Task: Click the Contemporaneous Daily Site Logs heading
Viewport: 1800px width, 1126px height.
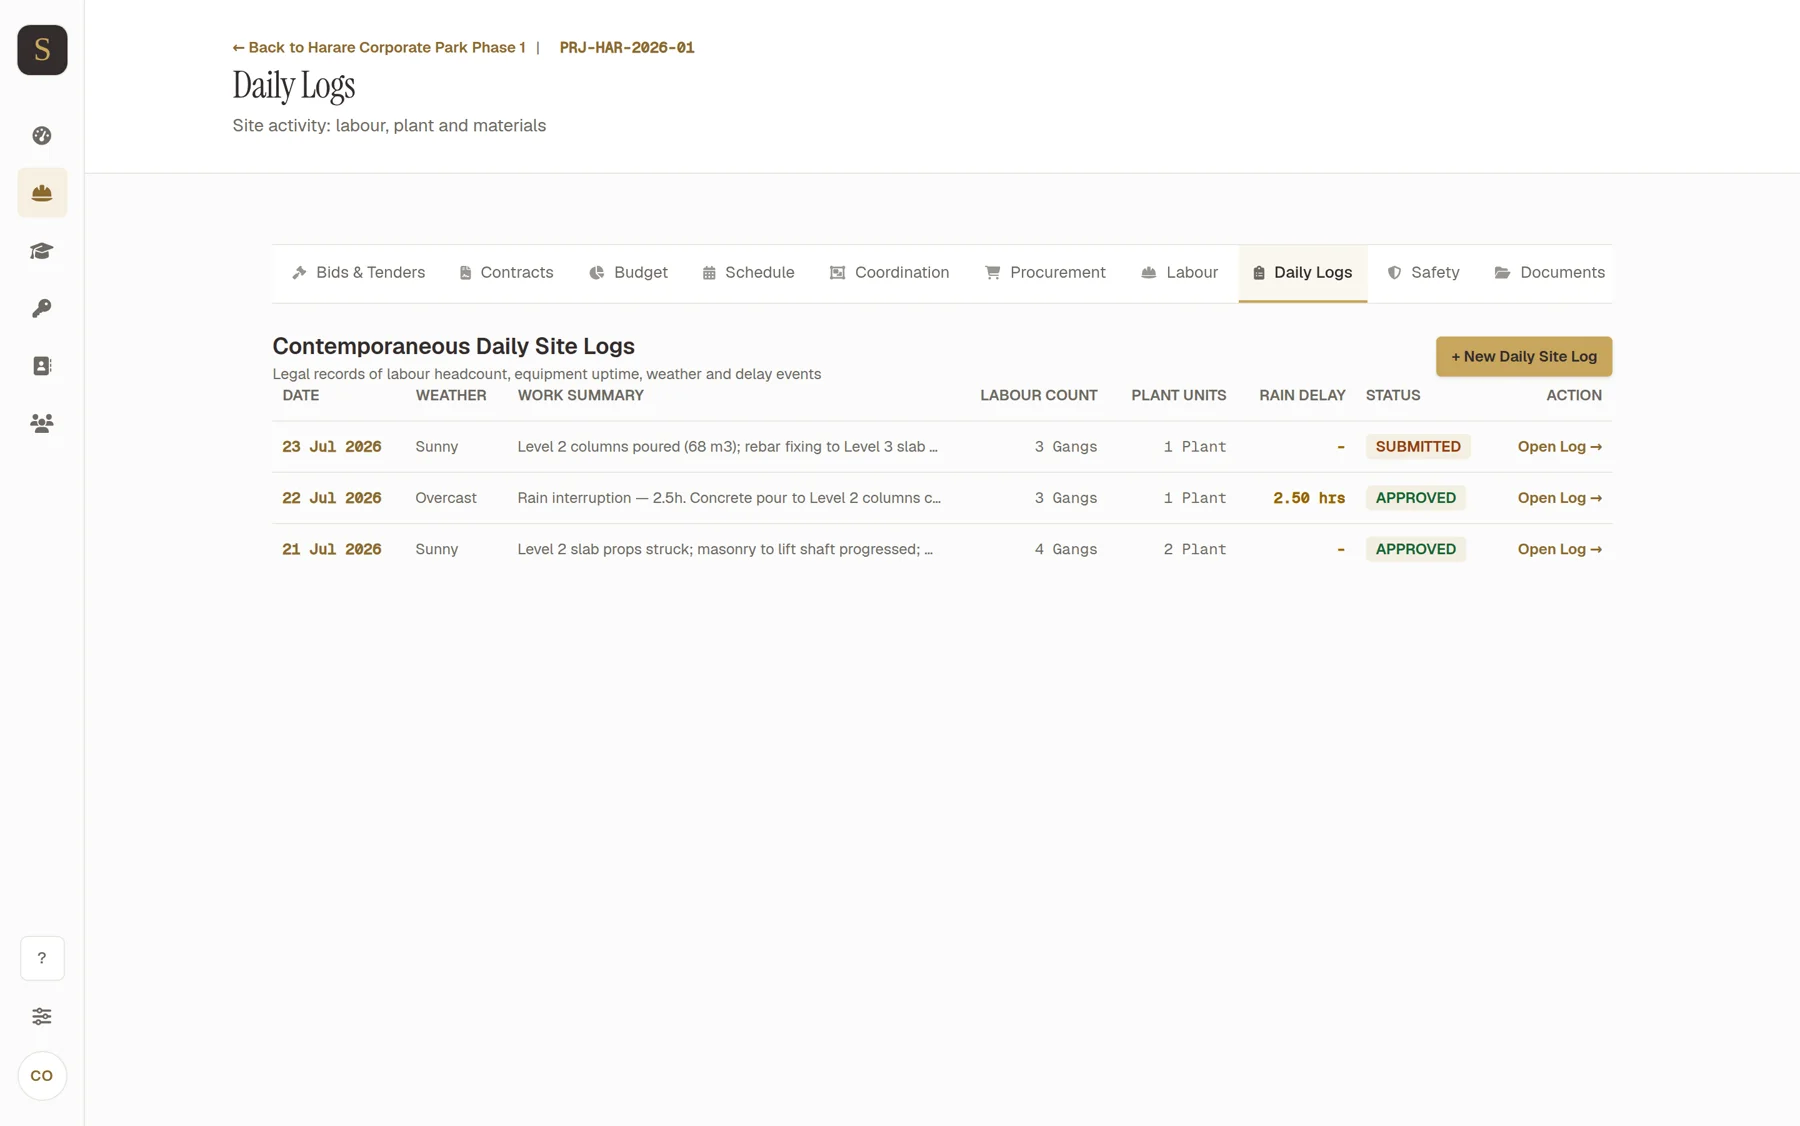Action: pyautogui.click(x=454, y=346)
